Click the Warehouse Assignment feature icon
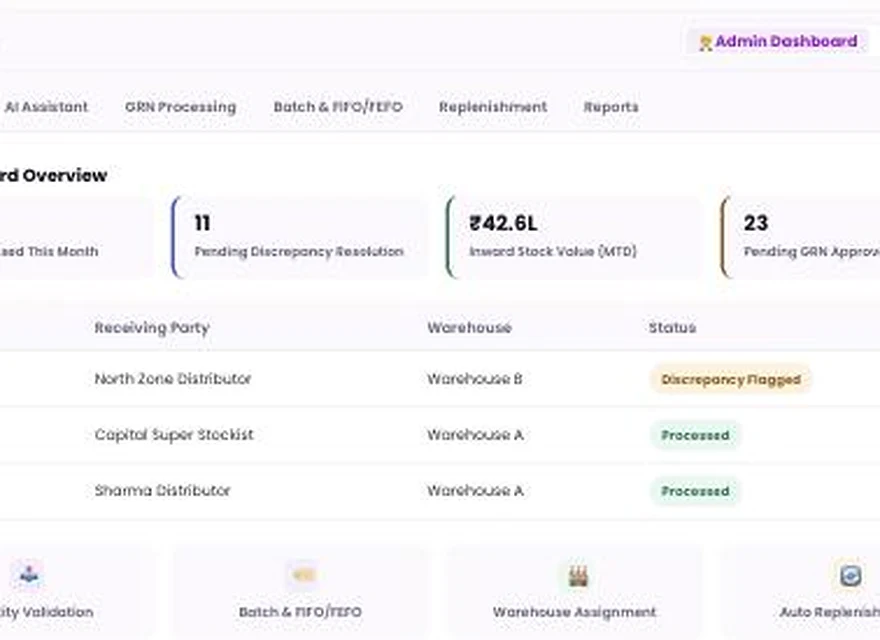880x640 pixels. pyautogui.click(x=577, y=575)
